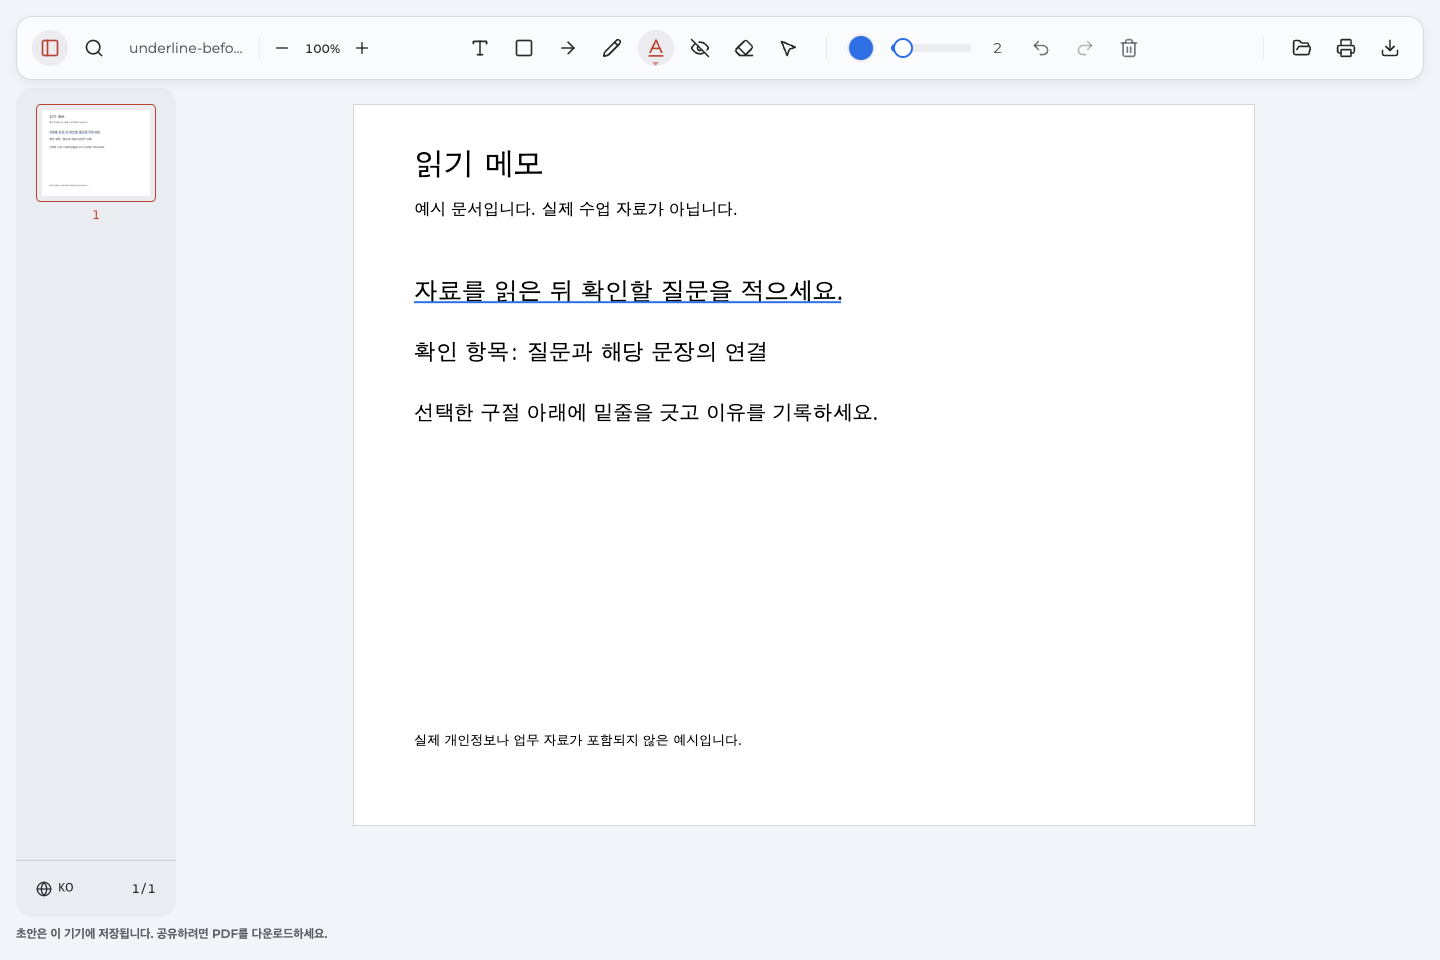The width and height of the screenshot is (1440, 960).
Task: Click the 100% zoom level value
Action: coord(322,48)
